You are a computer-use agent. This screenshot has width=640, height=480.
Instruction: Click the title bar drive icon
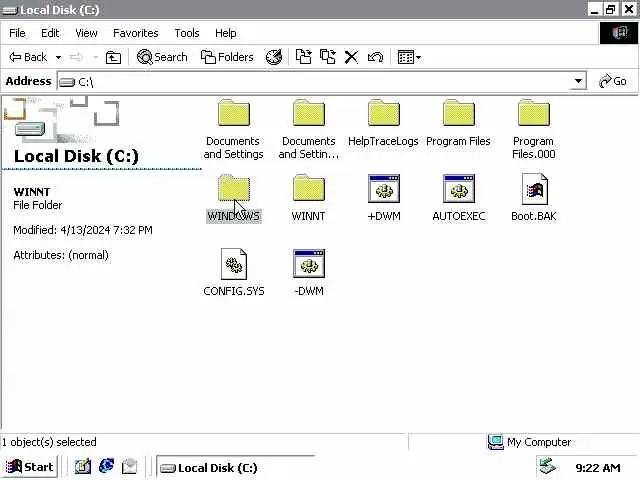pyautogui.click(x=9, y=10)
